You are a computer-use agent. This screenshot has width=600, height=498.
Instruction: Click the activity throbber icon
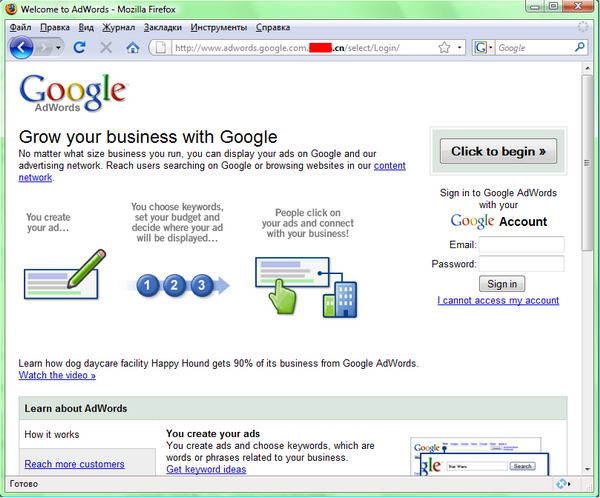point(583,27)
